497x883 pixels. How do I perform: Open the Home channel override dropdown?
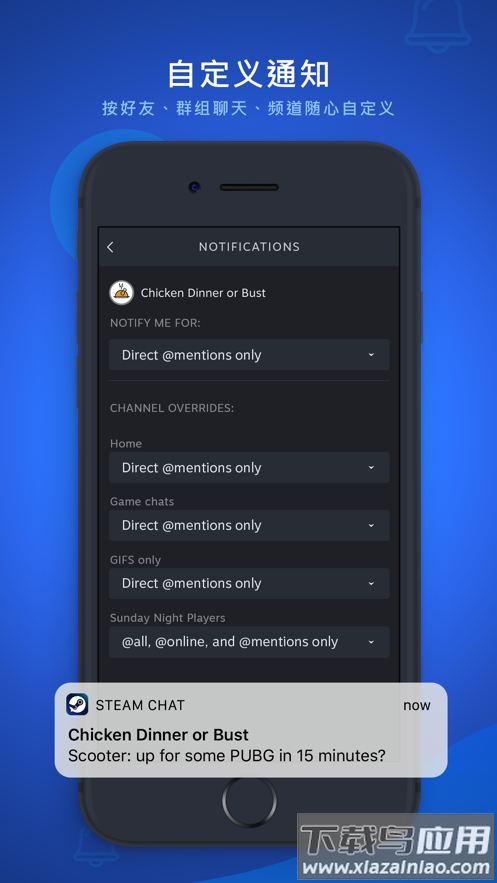(249, 467)
